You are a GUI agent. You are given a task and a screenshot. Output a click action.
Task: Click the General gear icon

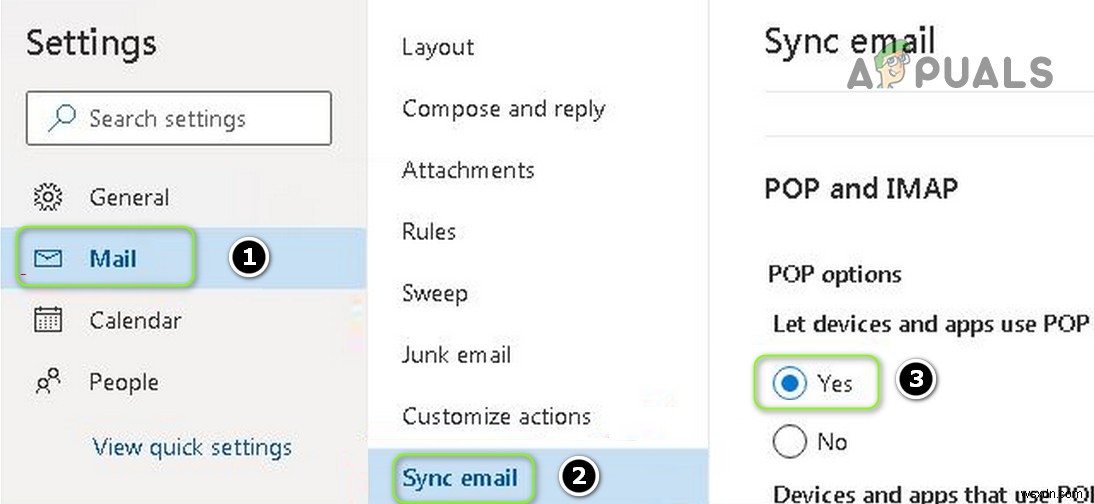click(x=48, y=197)
